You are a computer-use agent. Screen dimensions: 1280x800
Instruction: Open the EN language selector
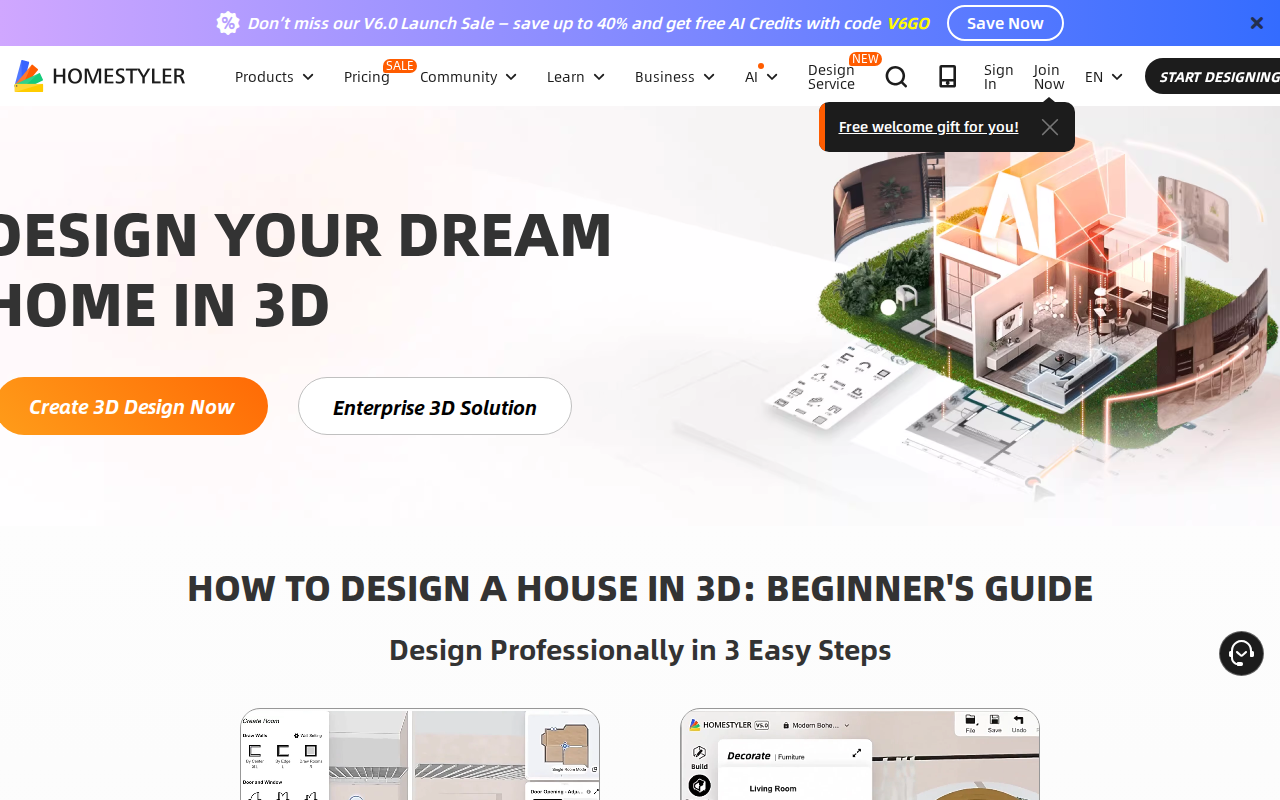pos(1103,76)
